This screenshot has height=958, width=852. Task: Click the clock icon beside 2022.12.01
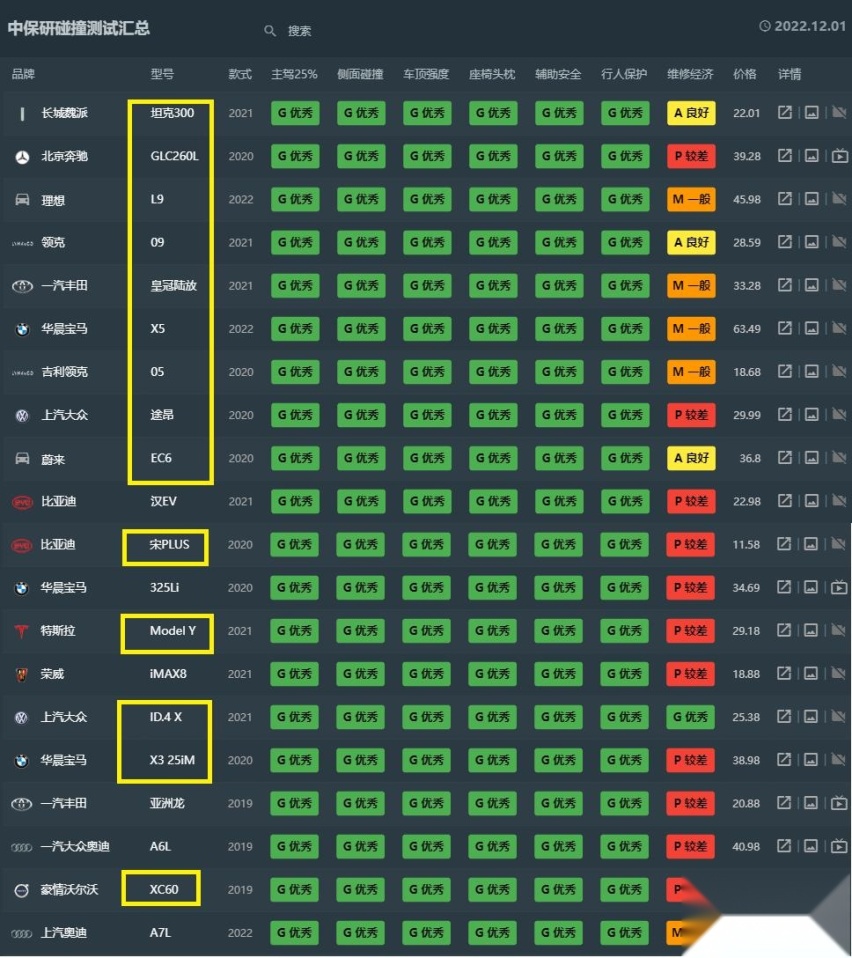(764, 26)
